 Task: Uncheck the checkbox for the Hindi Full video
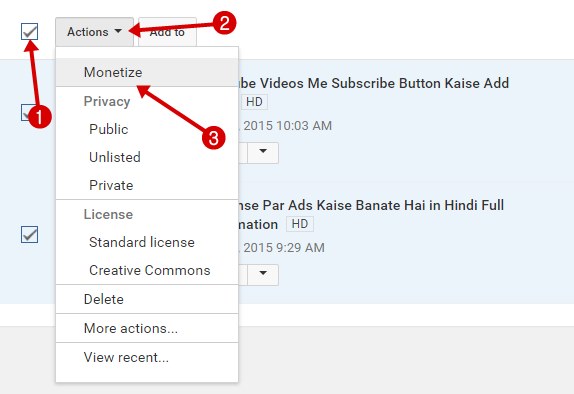29,234
